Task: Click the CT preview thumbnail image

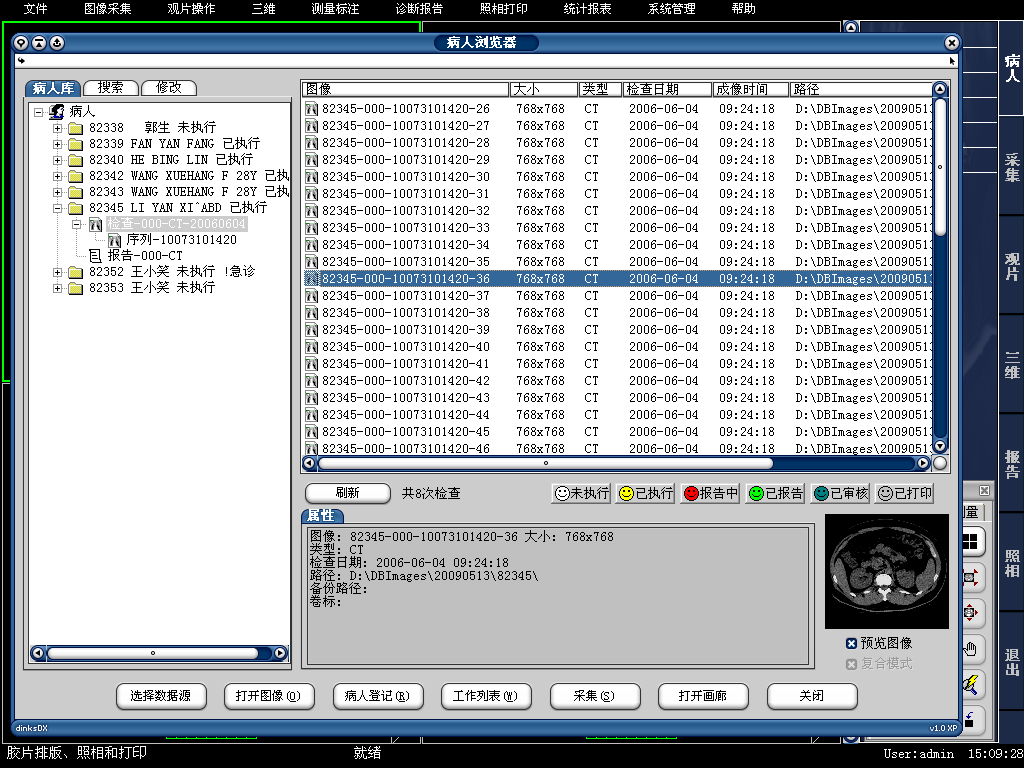Action: [x=886, y=571]
